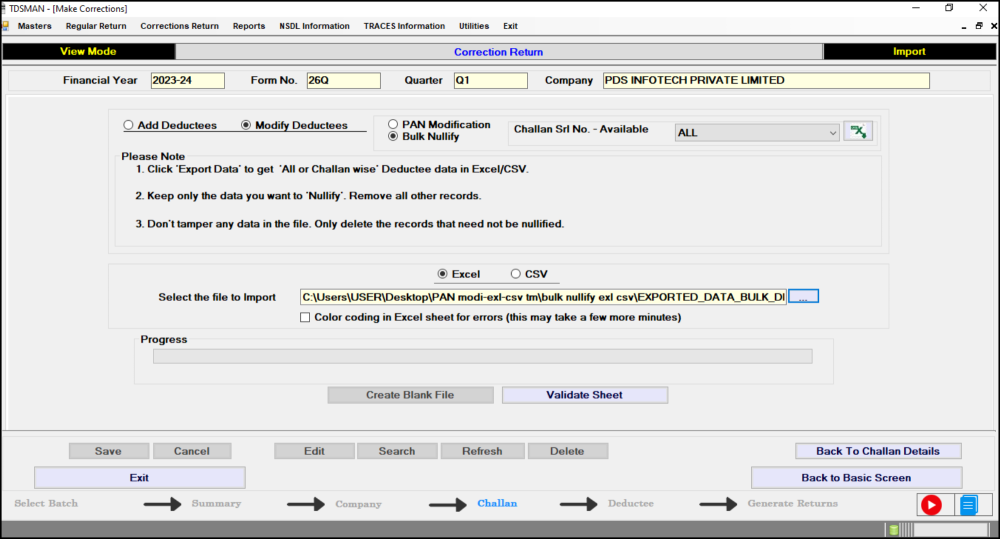Click the Create Blank File button
The height and width of the screenshot is (539, 1000).
click(x=410, y=395)
